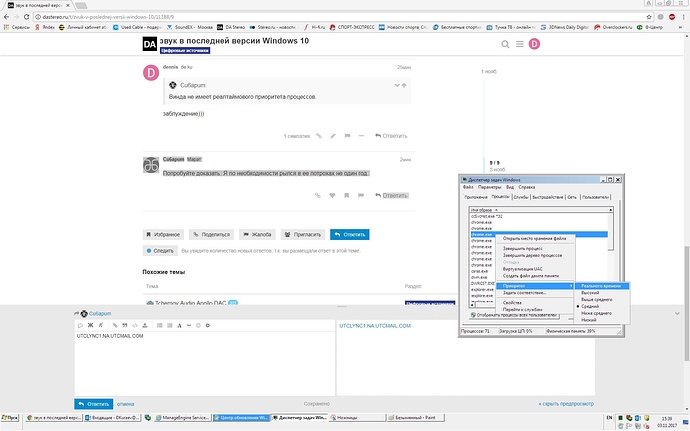Viewport: 690px width, 431px height.
Task: Select Высокий priority
Action: (590, 293)
